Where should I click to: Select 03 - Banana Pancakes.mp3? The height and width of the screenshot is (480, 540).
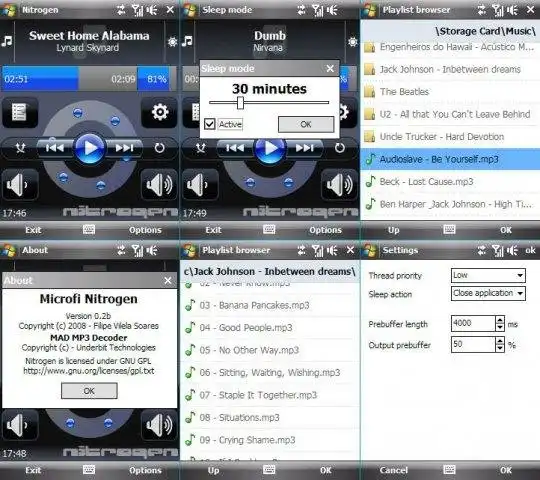pos(270,305)
